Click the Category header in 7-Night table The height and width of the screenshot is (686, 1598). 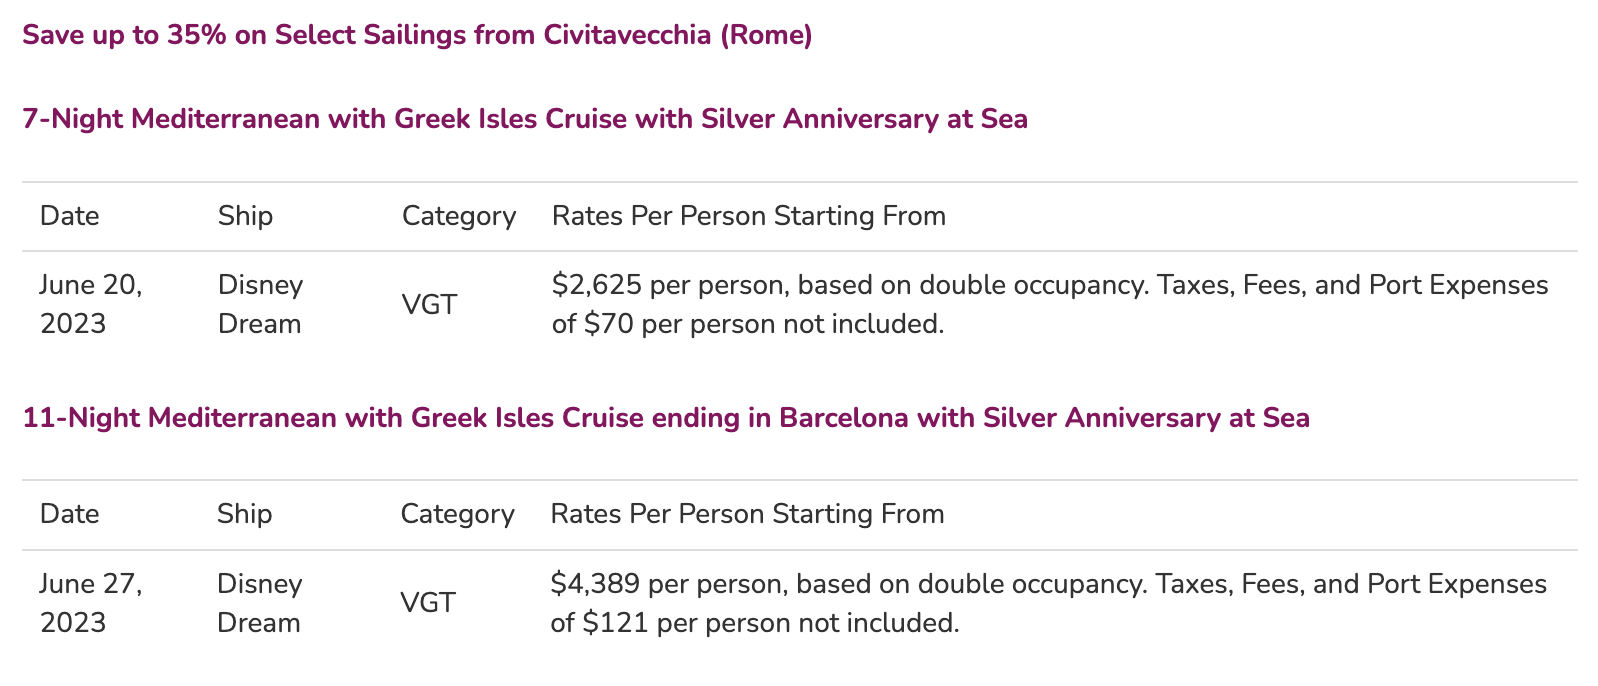459,216
